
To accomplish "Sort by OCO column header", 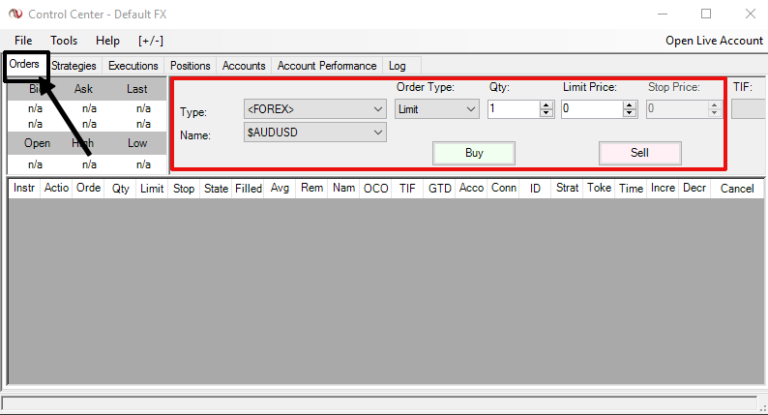I will pos(376,188).
